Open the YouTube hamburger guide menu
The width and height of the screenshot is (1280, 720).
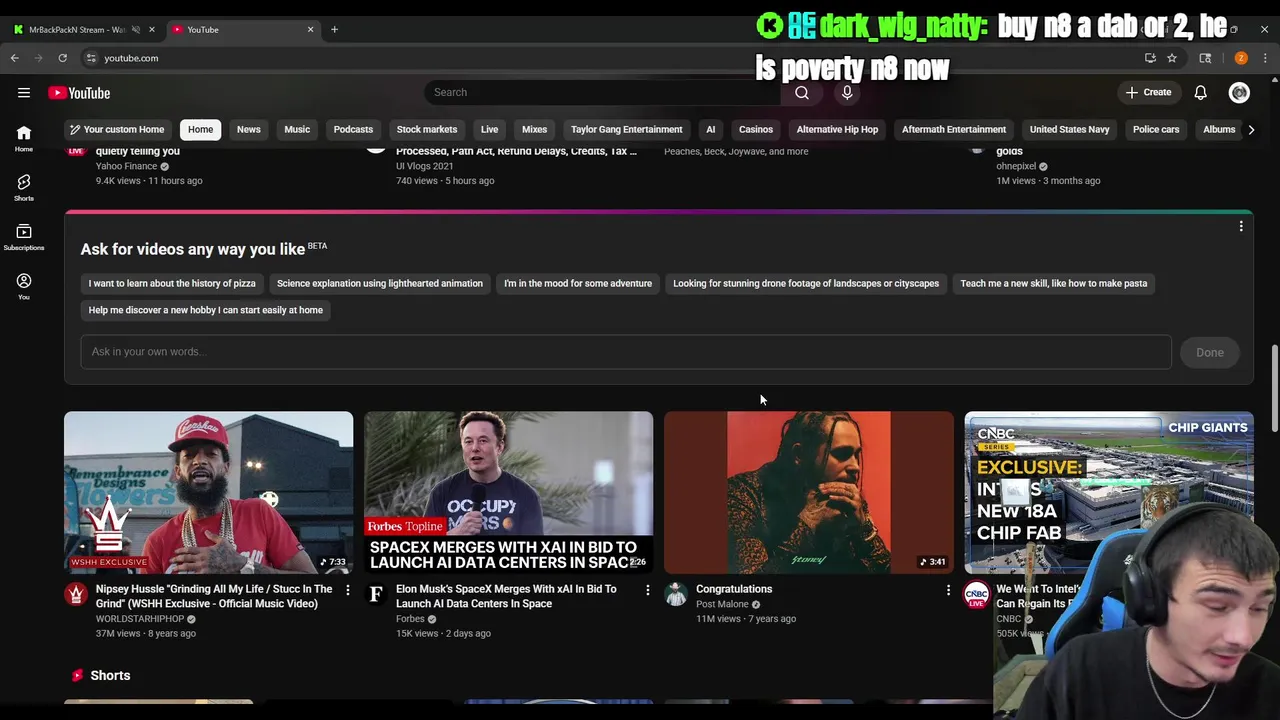[24, 93]
